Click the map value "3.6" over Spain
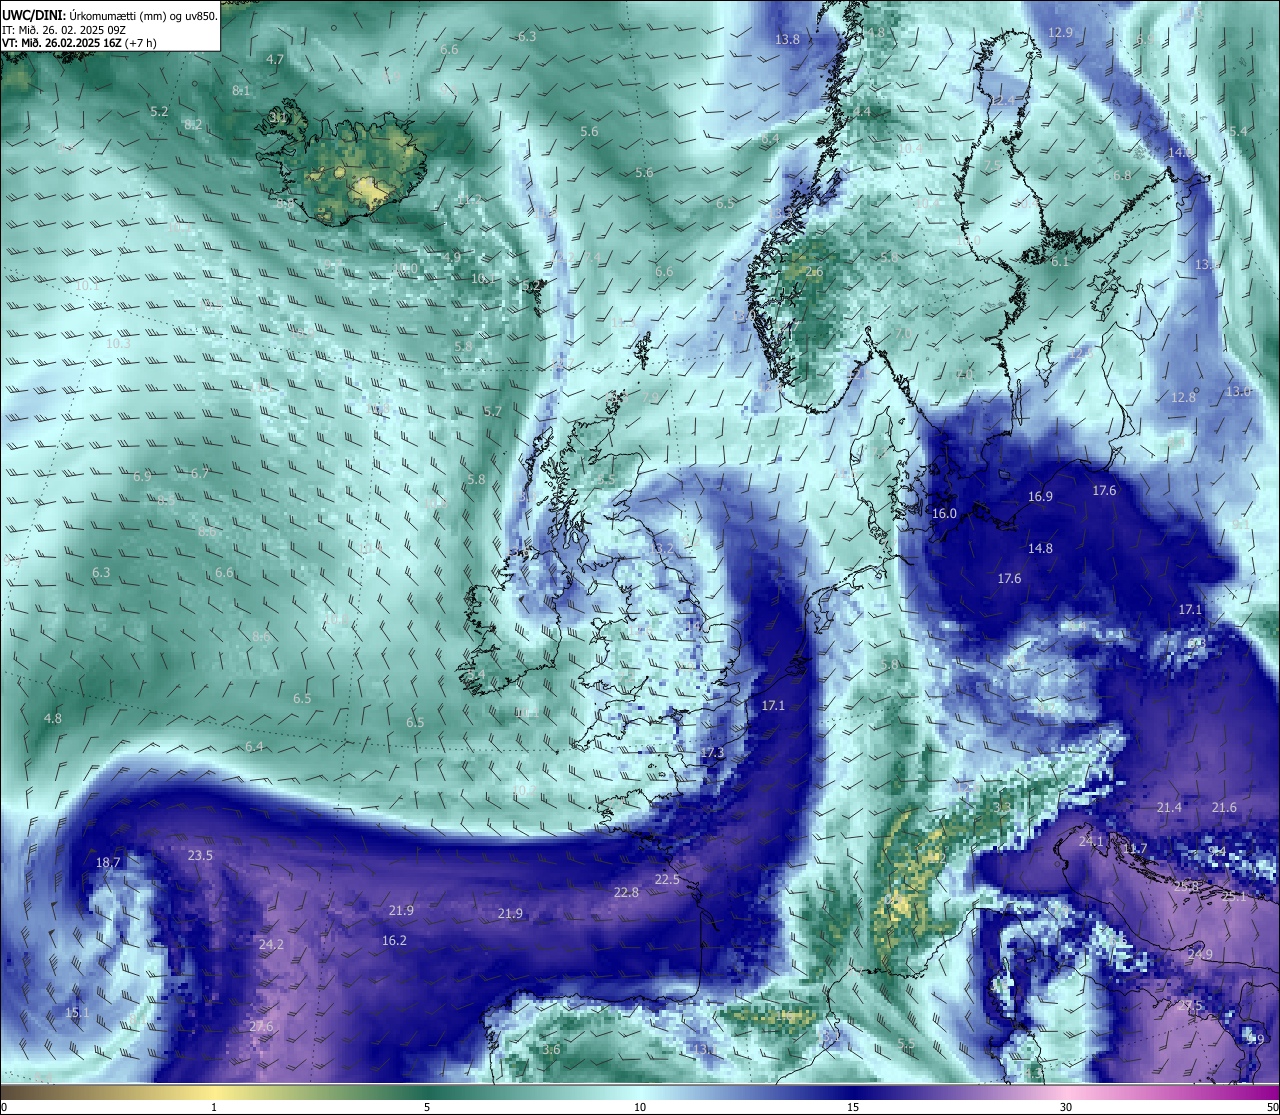Viewport: 1280px width, 1115px height. coord(551,1050)
